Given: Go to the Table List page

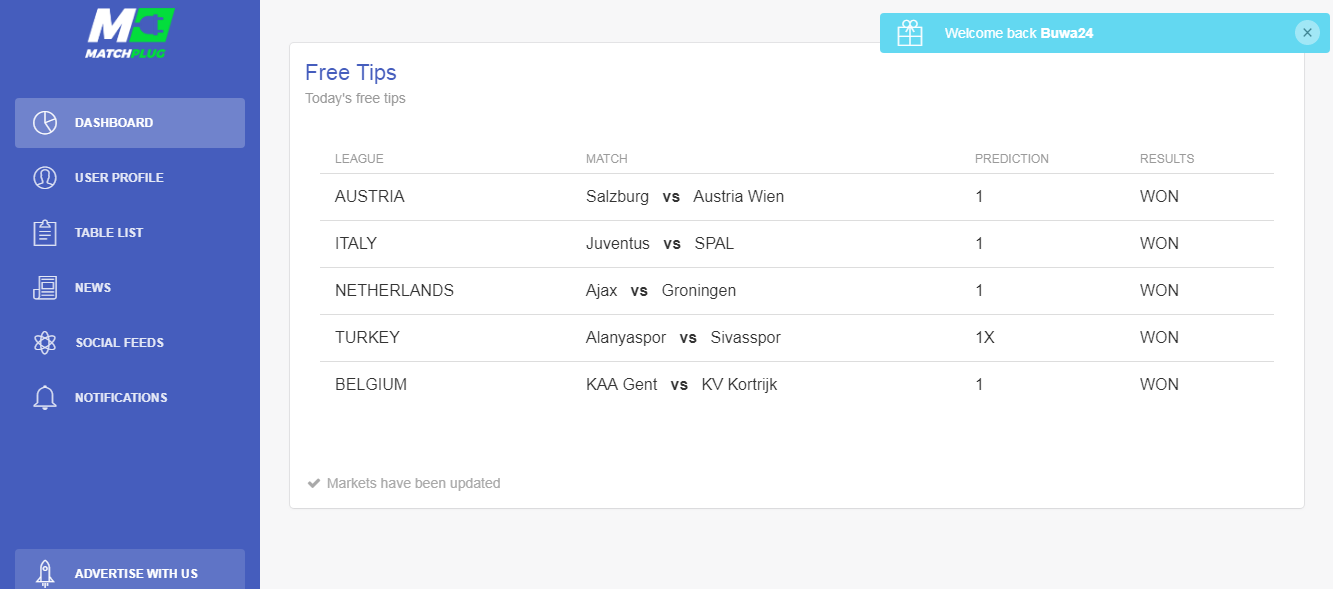Looking at the screenshot, I should pos(130,233).
